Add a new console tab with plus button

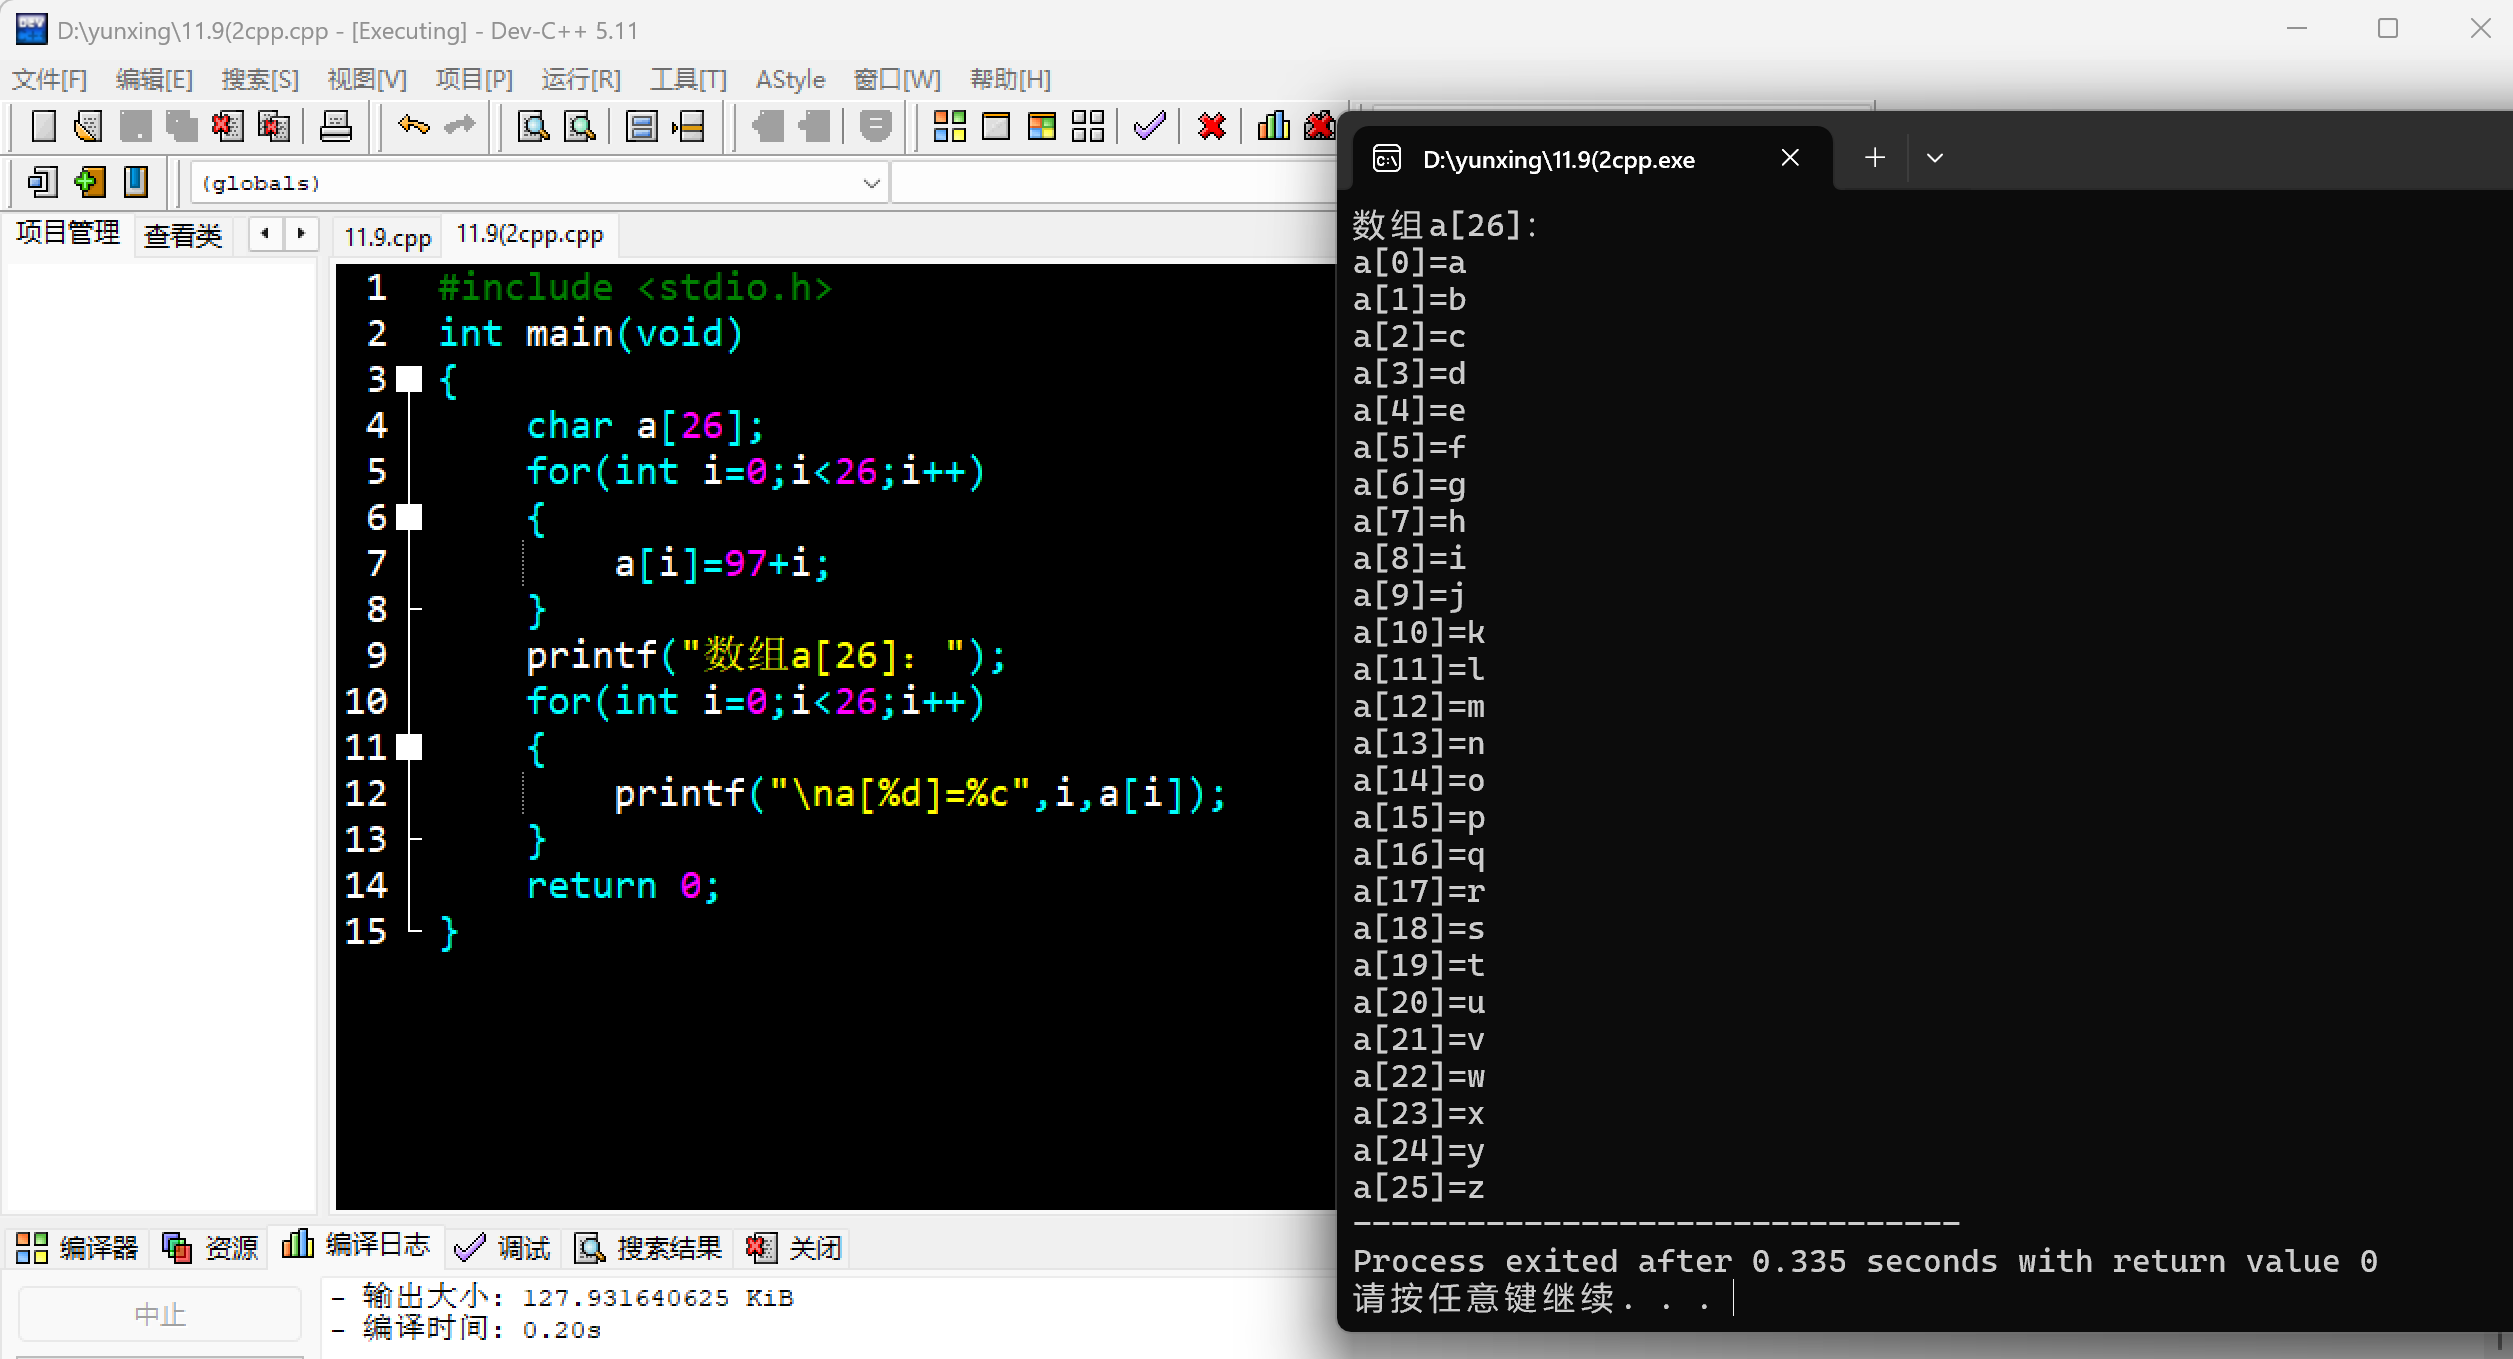pos(1875,158)
